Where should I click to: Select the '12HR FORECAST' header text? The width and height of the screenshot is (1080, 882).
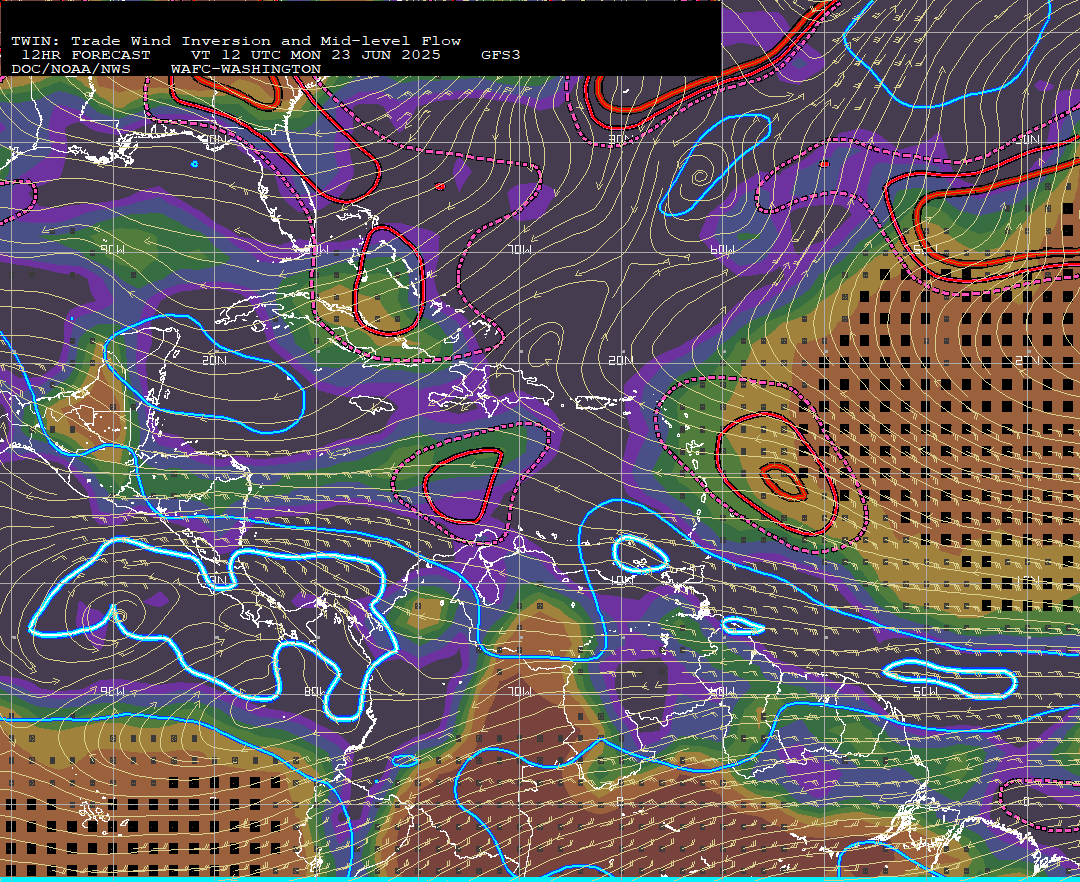pos(85,55)
